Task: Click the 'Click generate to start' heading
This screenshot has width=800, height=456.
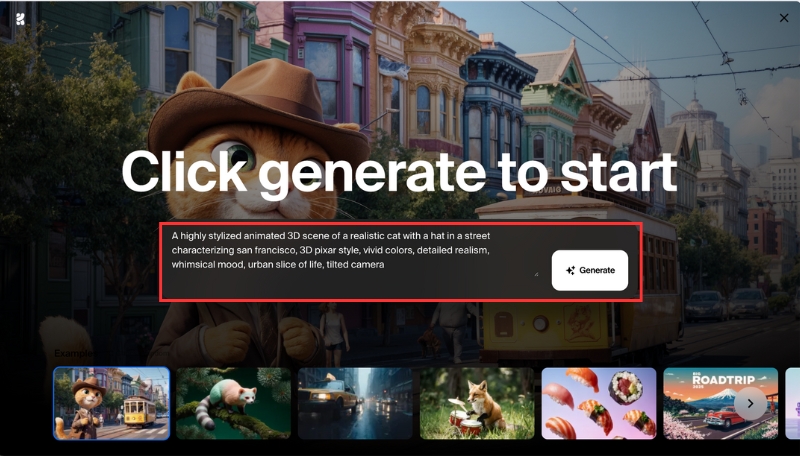Action: click(x=399, y=172)
